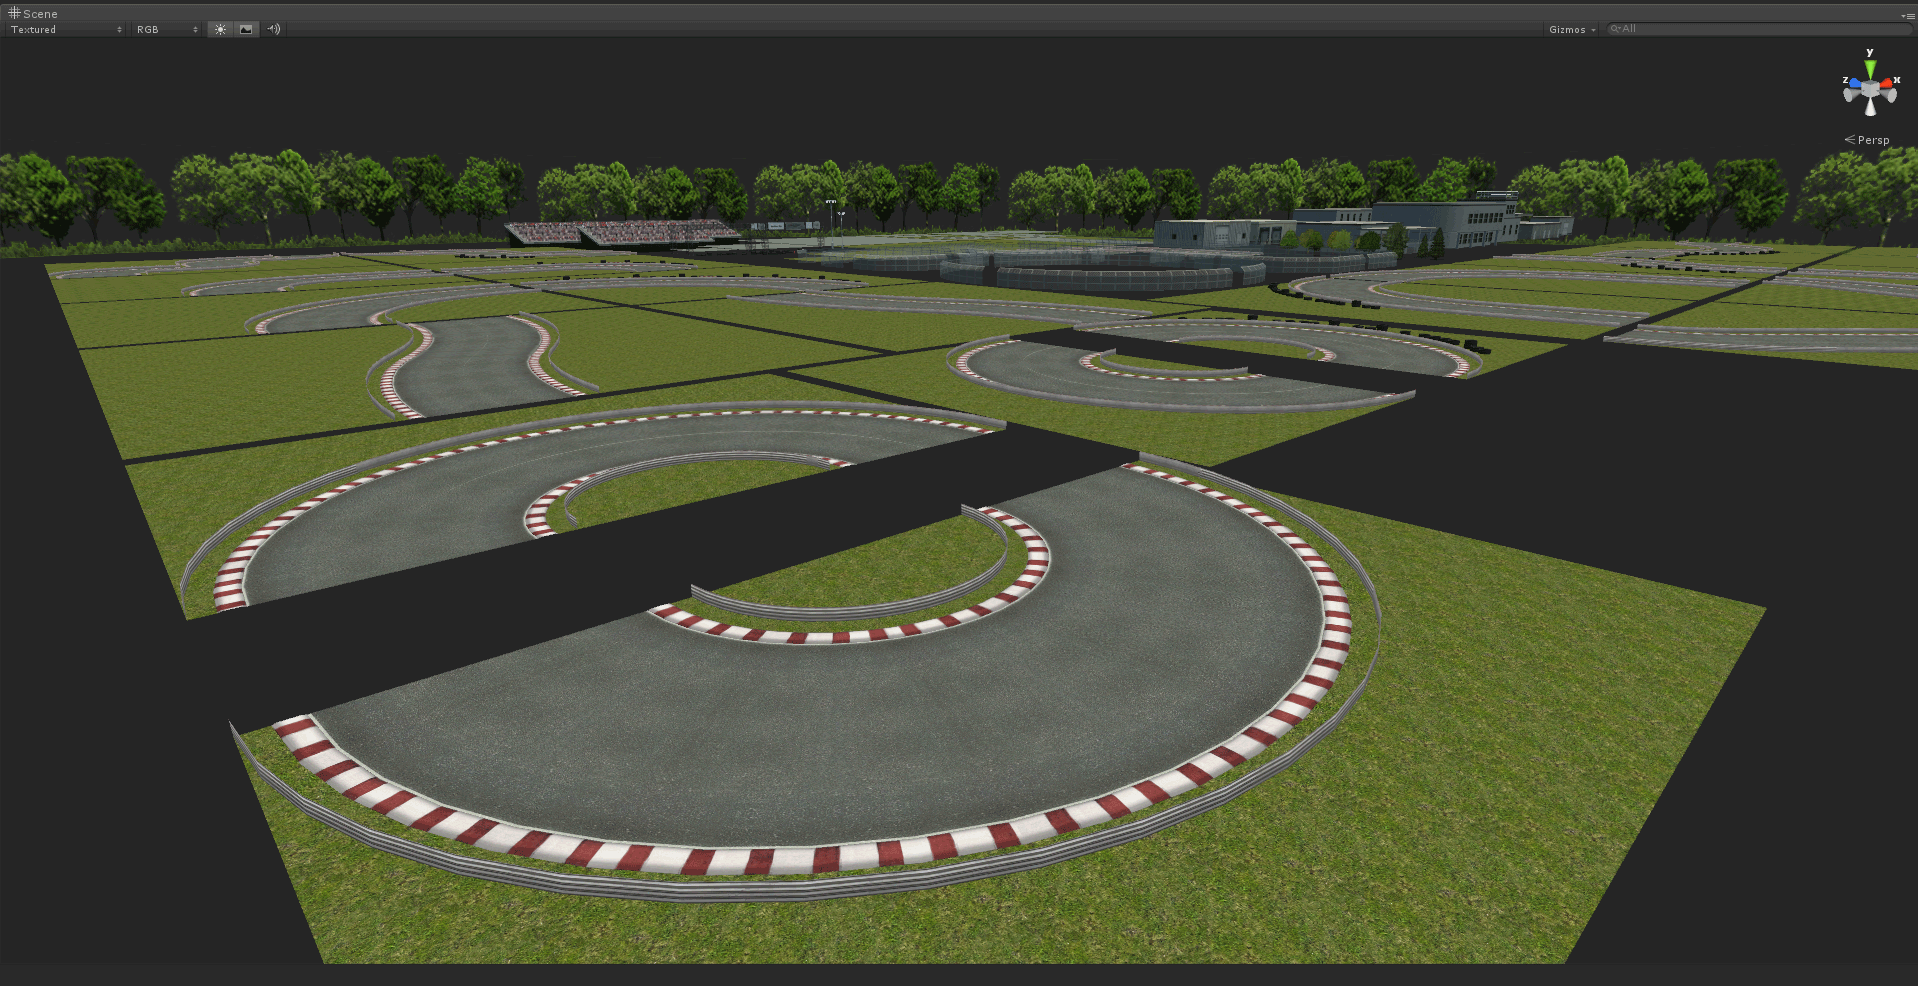Open the RGB render mode dropdown
Screen dimensions: 1918x986
coord(165,29)
